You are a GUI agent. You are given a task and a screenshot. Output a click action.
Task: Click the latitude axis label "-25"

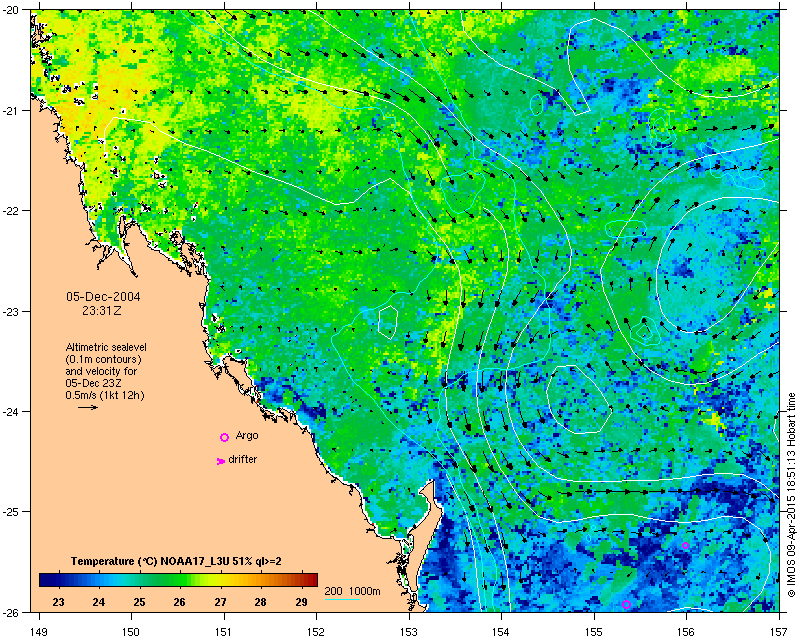point(12,512)
